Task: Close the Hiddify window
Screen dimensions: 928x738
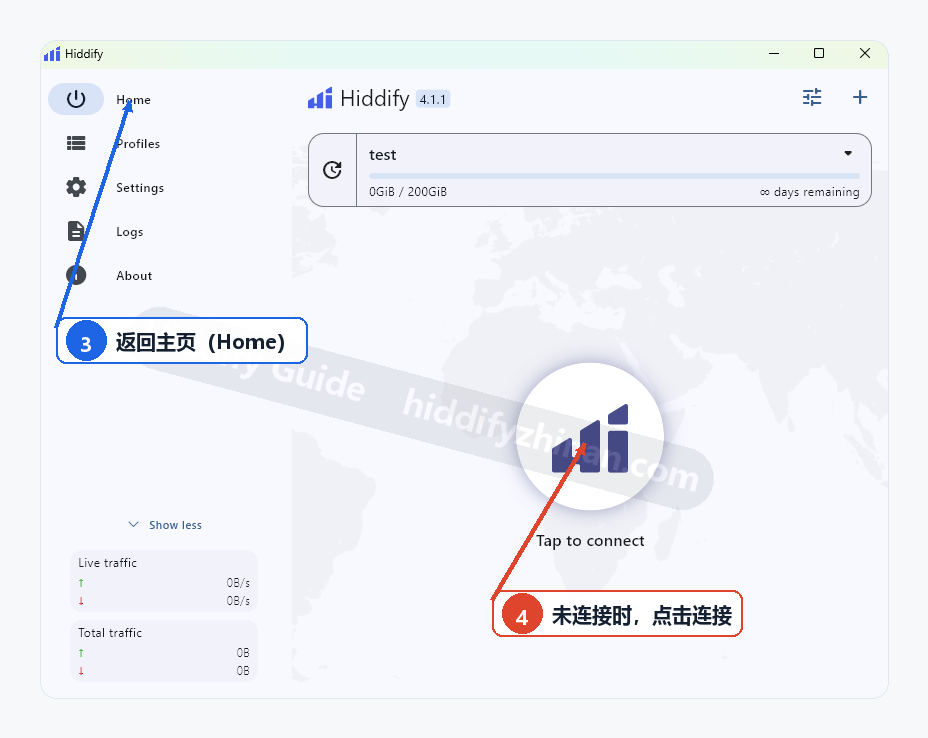Action: (865, 53)
